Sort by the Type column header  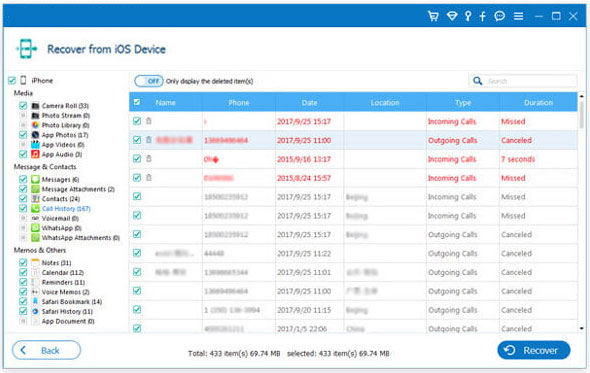[463, 102]
